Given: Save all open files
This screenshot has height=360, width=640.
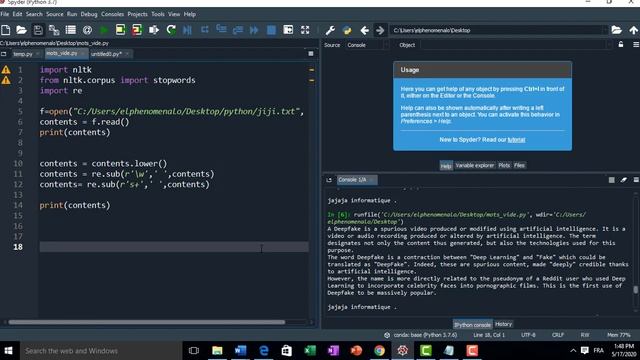Looking at the screenshot, I should [54, 30].
